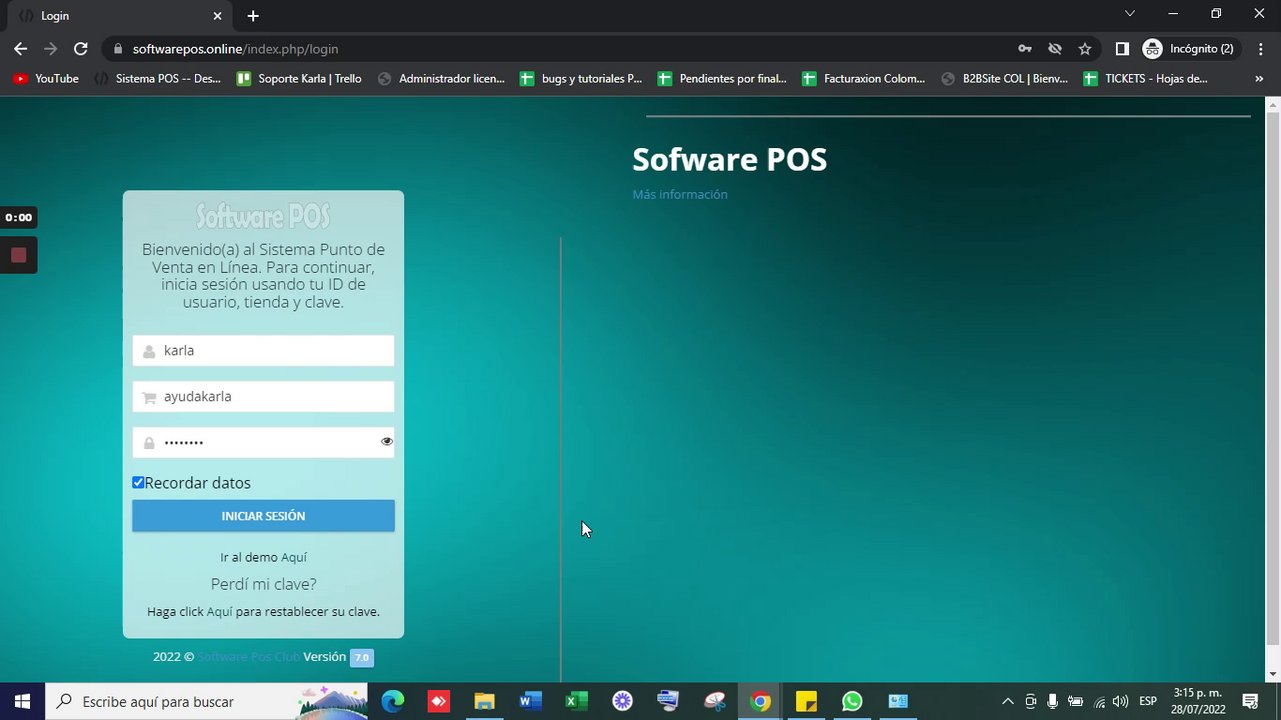Toggle password visibility eye icon
1281x720 pixels.
click(x=387, y=441)
